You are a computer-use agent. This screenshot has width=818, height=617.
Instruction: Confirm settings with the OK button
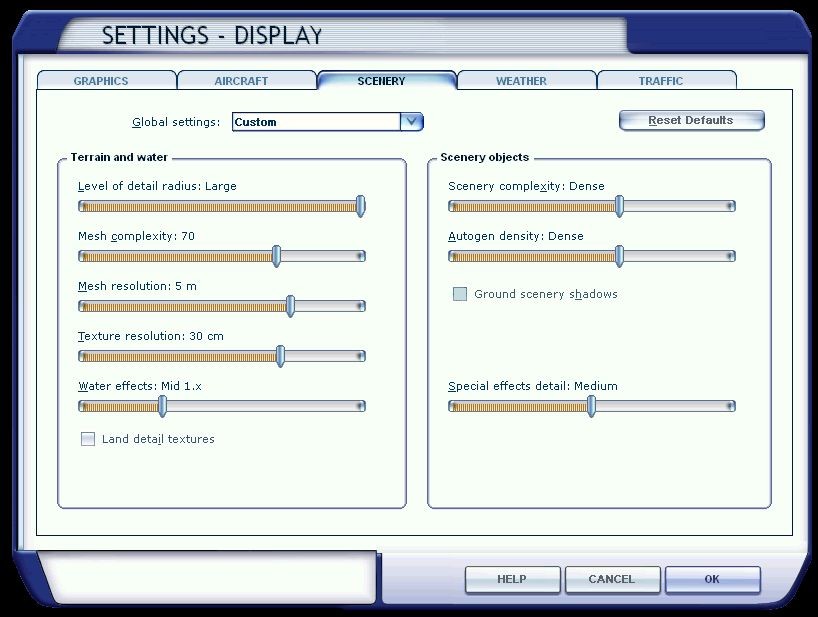(712, 579)
